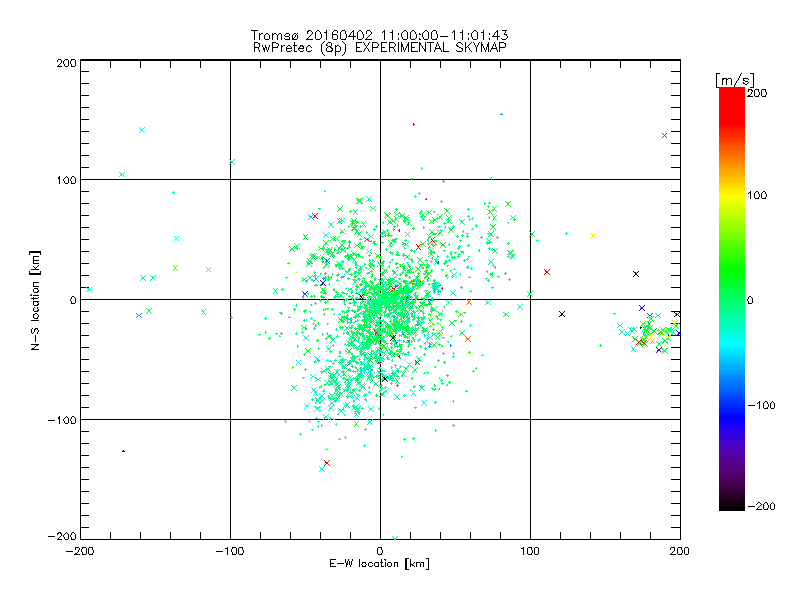Click the colorbar tick label '-200'
The height and width of the screenshot is (600, 800).
[x=761, y=506]
